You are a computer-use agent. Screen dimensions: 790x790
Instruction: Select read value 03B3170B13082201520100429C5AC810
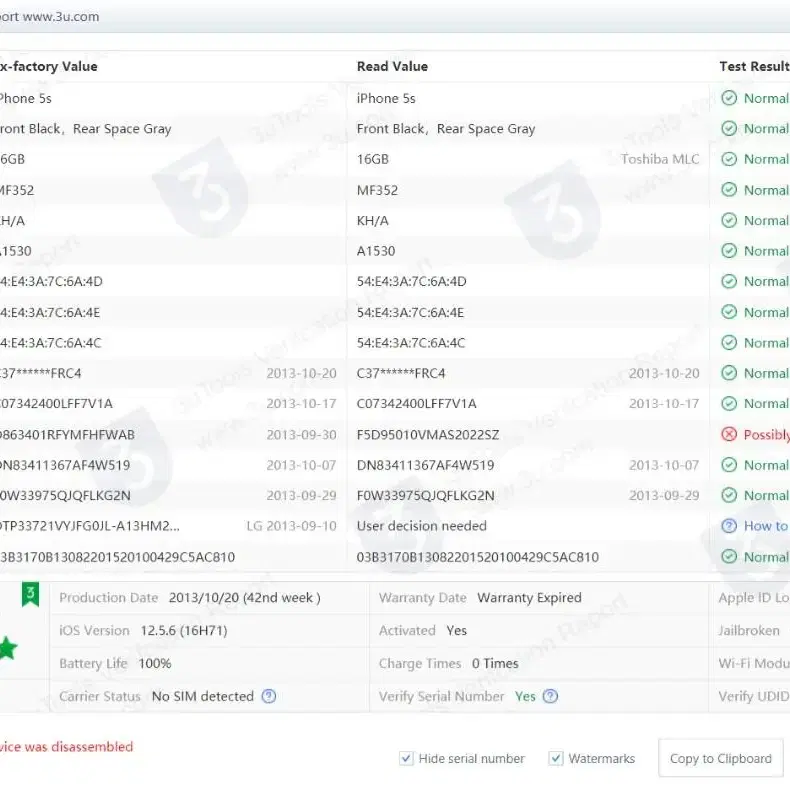point(478,557)
